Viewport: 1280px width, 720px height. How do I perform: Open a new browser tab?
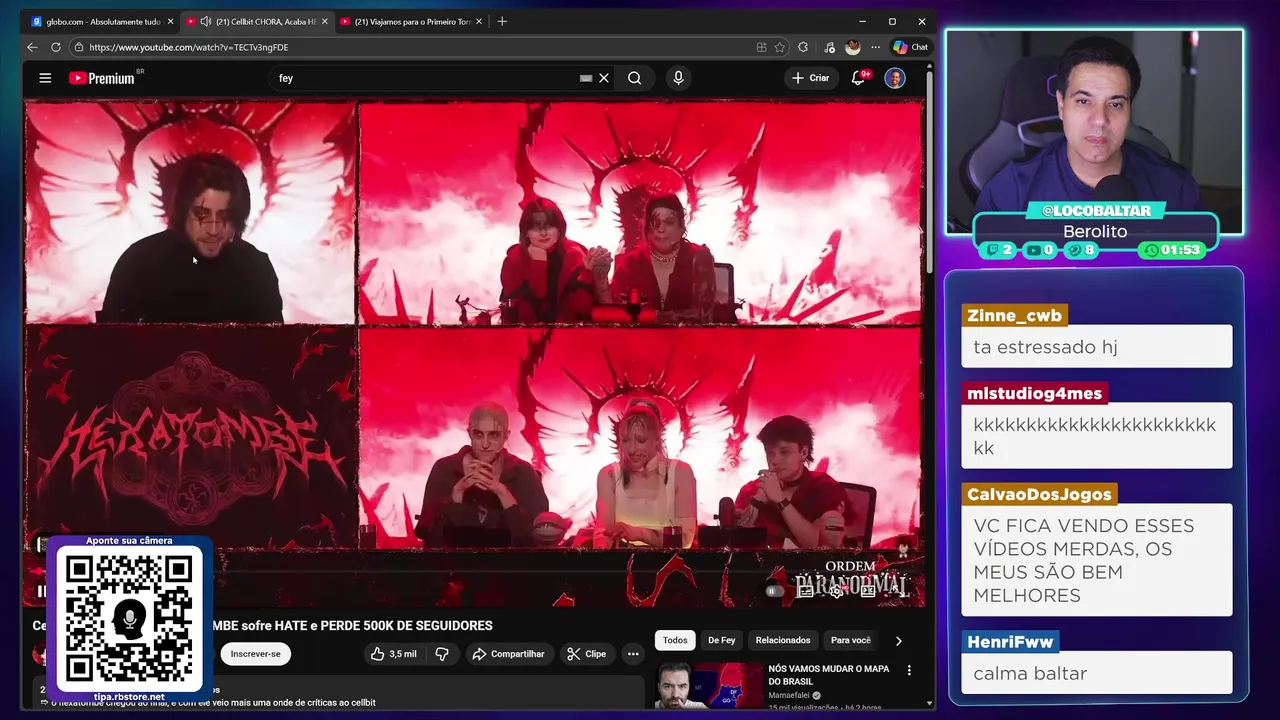point(502,21)
